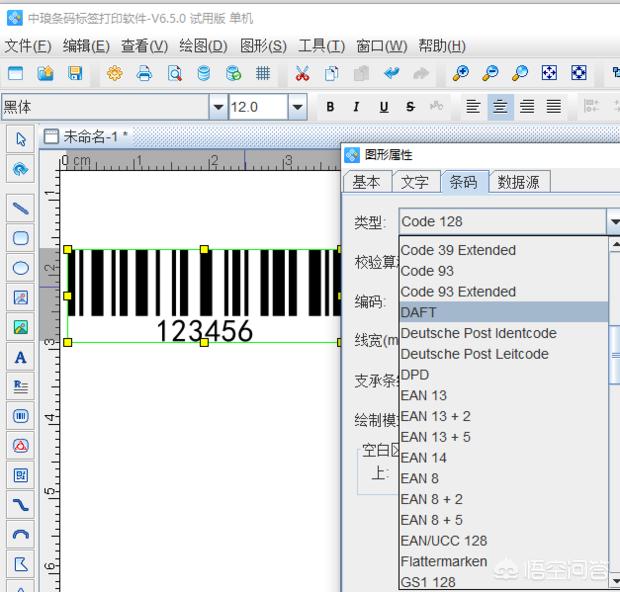Expand the font size dropdown arrow
This screenshot has height=592, width=620.
coord(297,107)
